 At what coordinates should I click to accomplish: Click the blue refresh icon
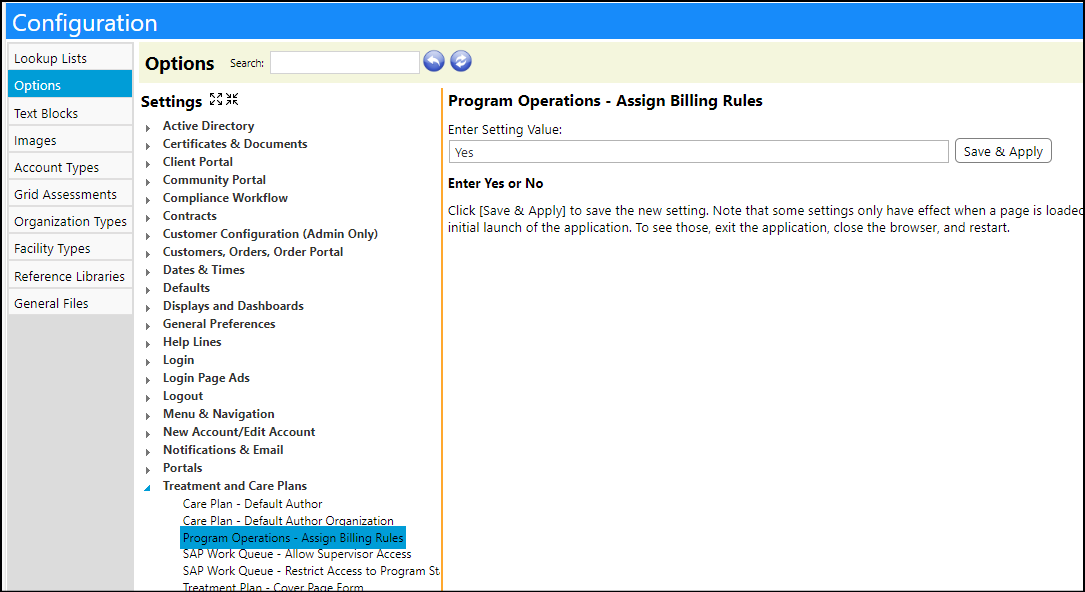[x=461, y=62]
